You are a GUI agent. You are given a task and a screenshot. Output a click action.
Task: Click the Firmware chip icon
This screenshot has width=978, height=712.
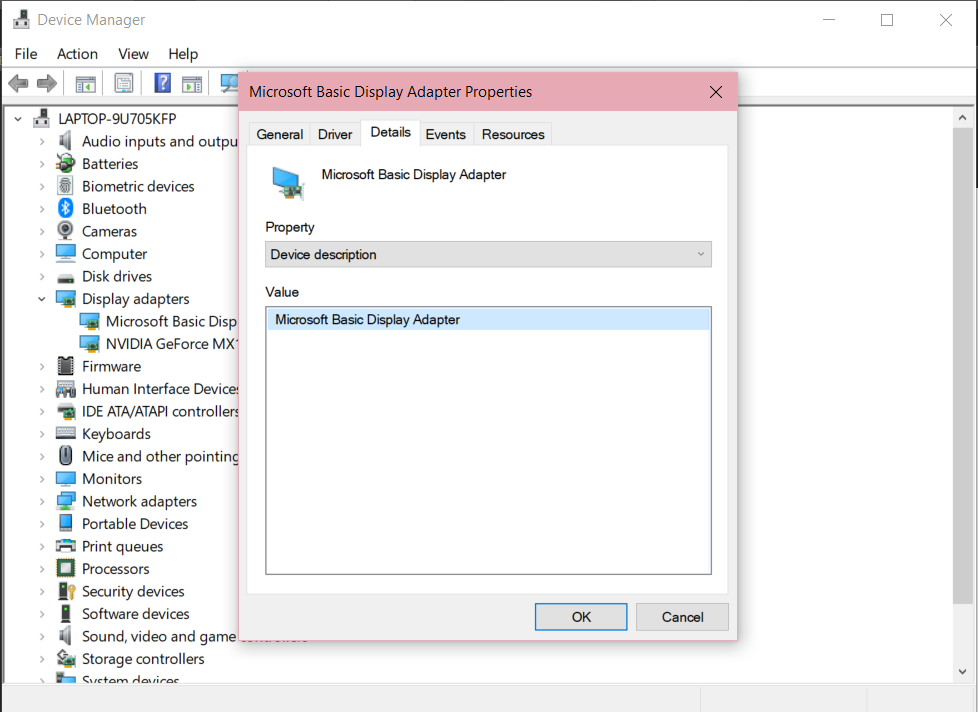pyautogui.click(x=65, y=367)
